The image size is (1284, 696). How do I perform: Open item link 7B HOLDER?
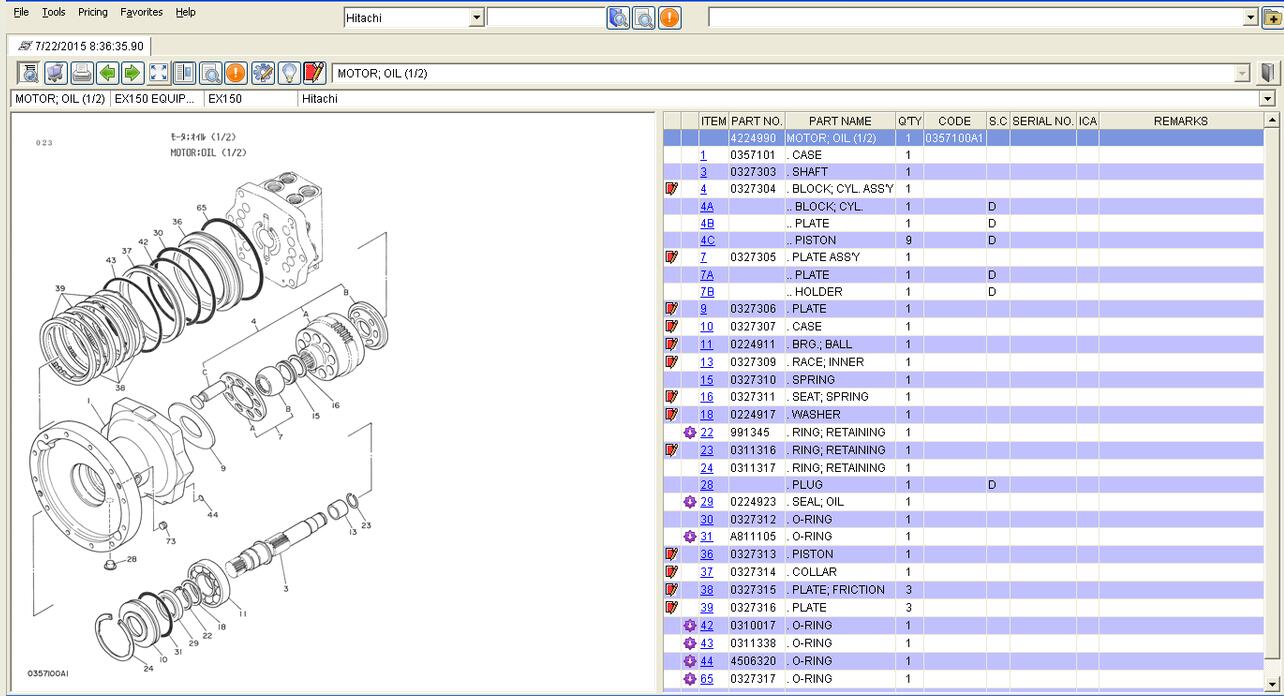707,292
